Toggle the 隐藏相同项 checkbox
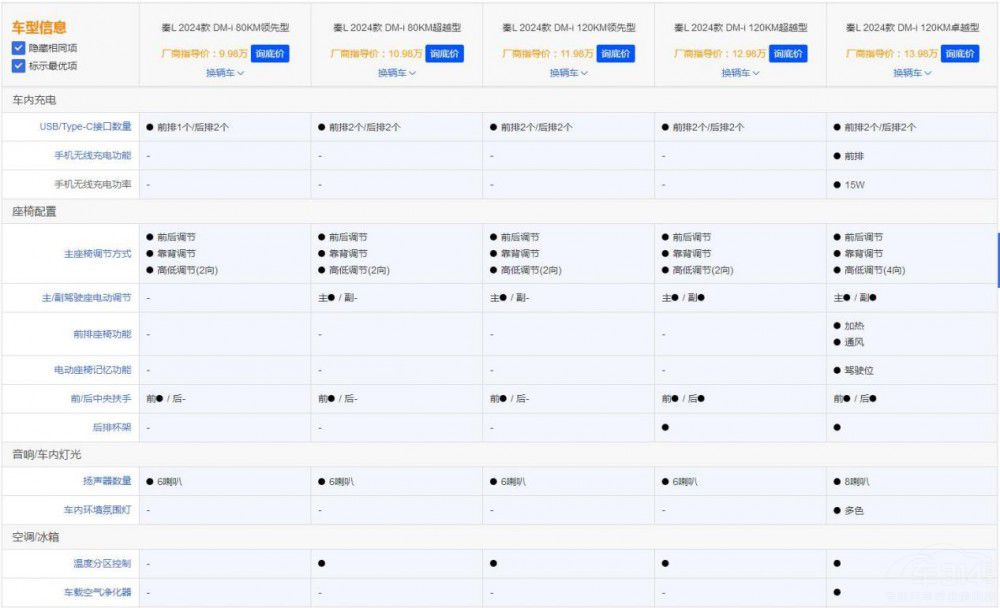1000x608 pixels. click(x=19, y=48)
